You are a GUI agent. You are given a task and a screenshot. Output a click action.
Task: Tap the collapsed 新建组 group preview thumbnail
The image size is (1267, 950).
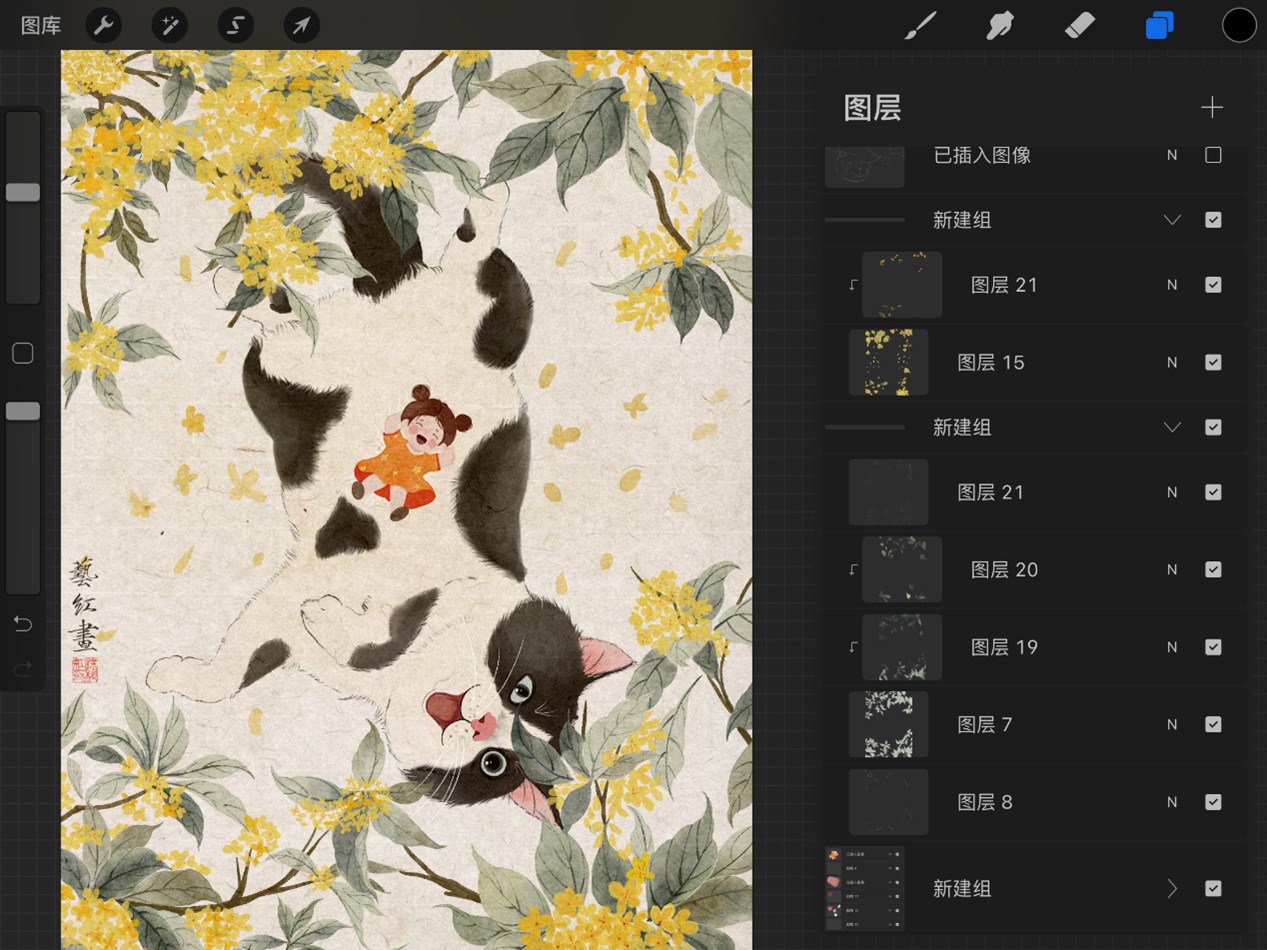click(865, 888)
